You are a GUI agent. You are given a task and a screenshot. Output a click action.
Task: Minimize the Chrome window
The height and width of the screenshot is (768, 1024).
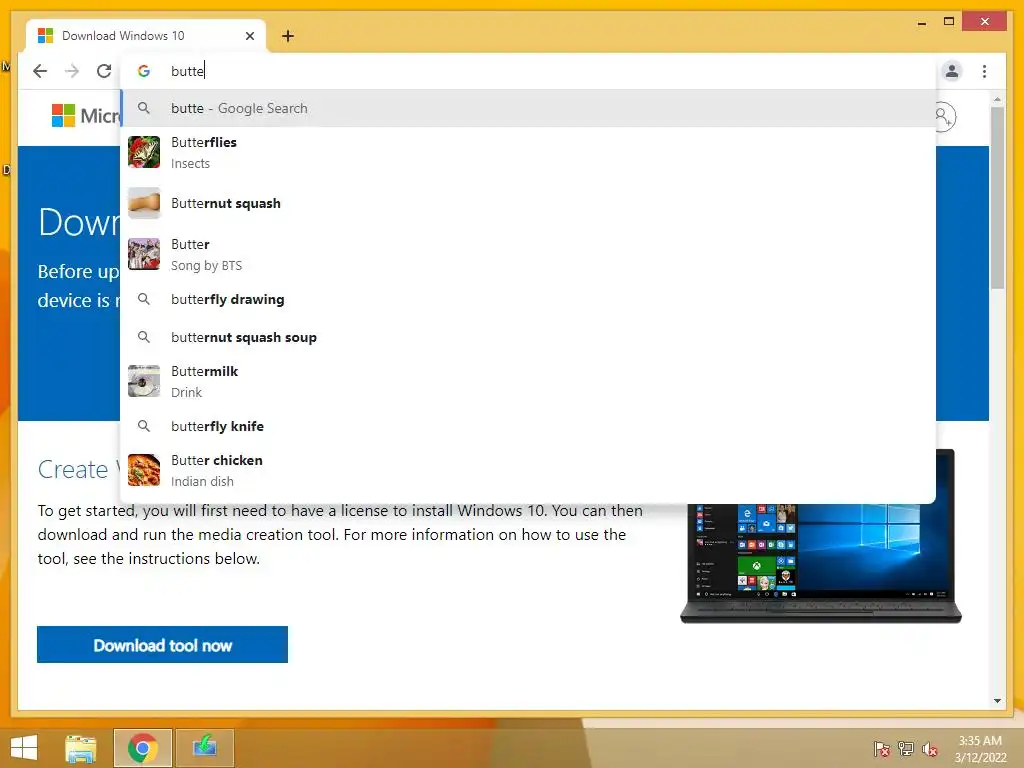(x=922, y=23)
